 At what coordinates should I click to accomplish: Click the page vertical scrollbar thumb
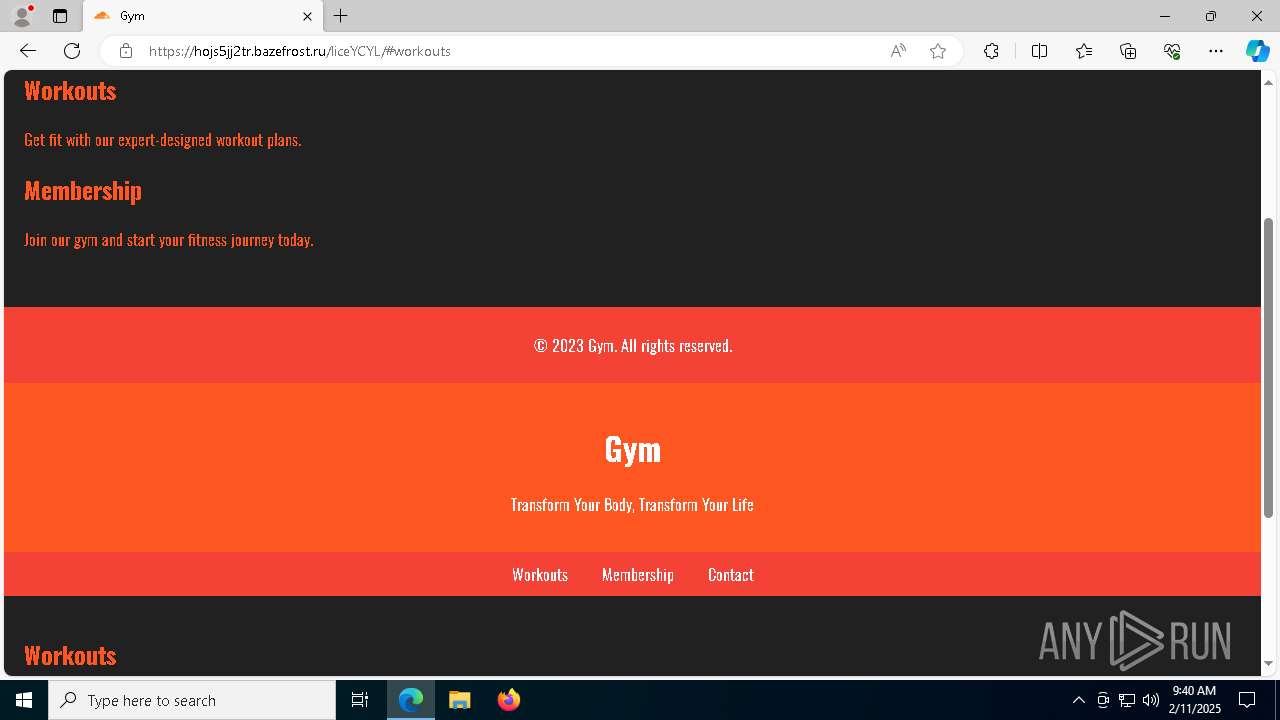[x=1269, y=367]
